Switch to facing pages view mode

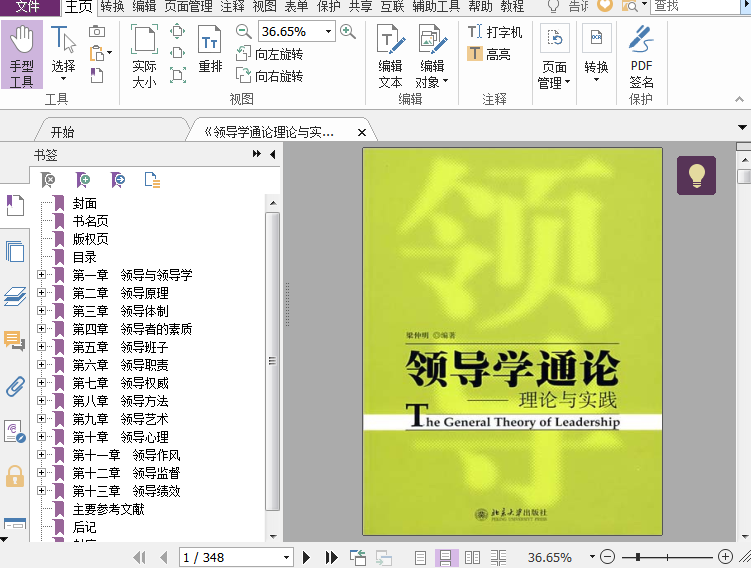click(x=472, y=557)
